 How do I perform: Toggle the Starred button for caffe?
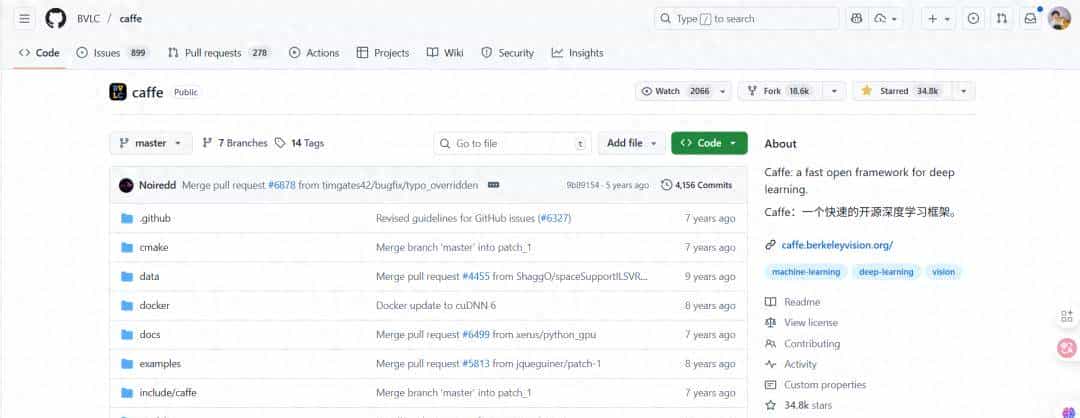900,91
